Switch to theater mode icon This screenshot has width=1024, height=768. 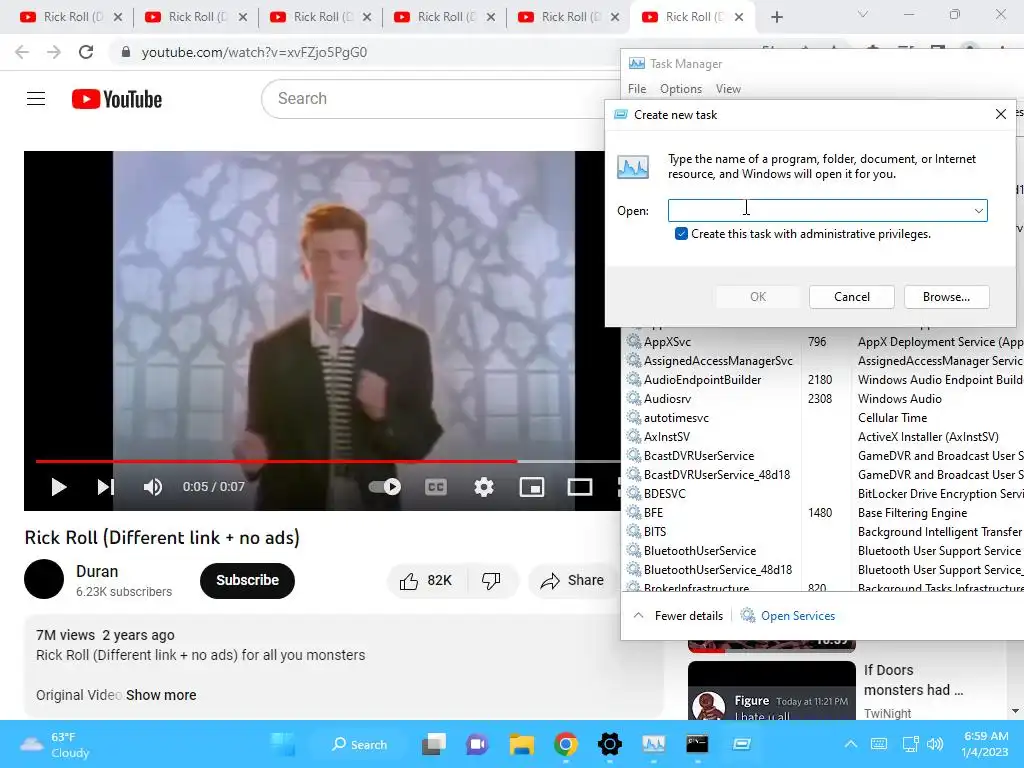(580, 487)
